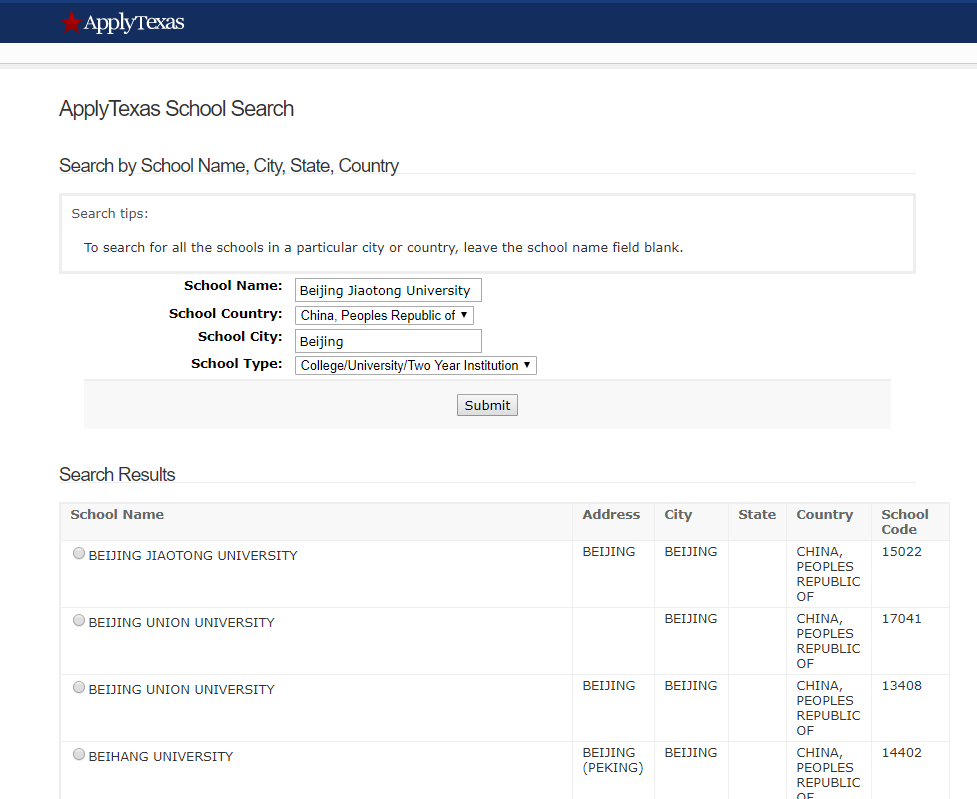
Task: Select Beijing Union University radio, code 17041
Action: tap(79, 620)
